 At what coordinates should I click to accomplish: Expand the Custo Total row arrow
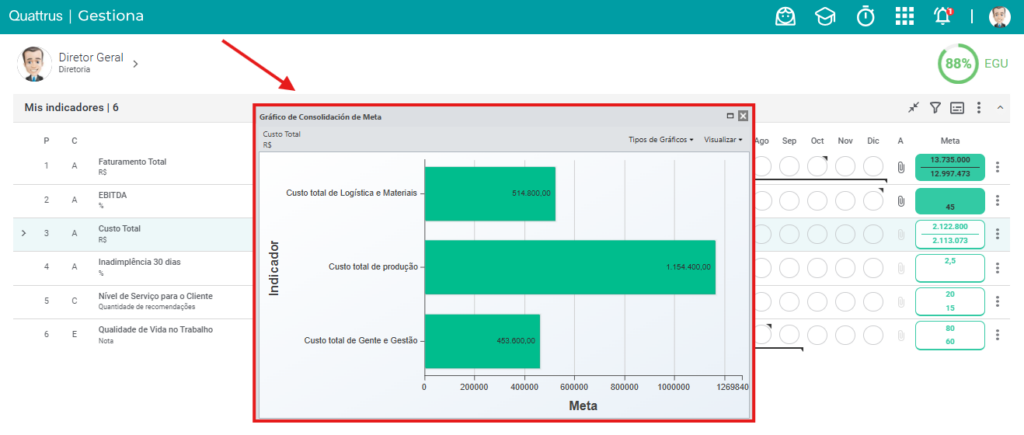(x=24, y=233)
